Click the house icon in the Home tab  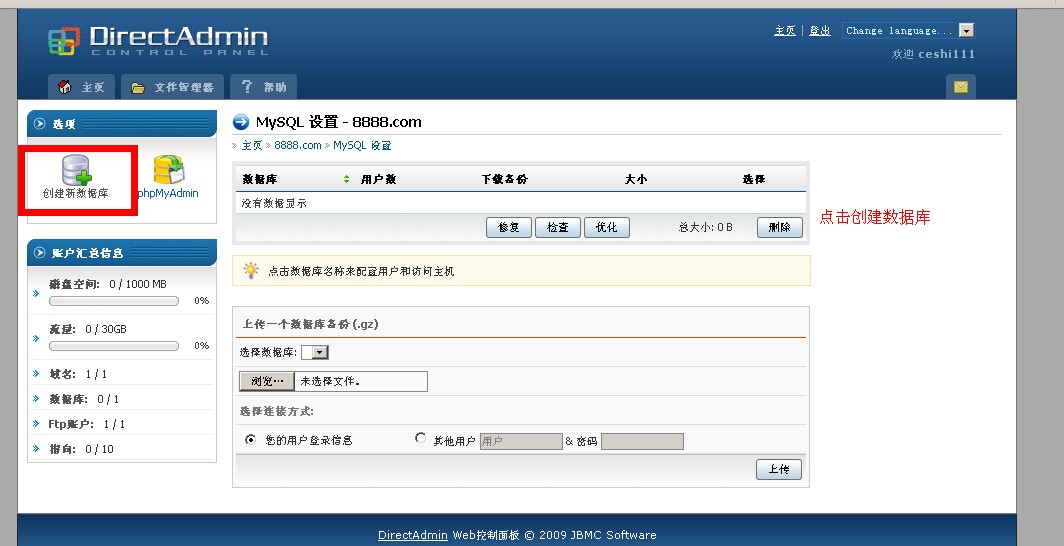[x=65, y=87]
